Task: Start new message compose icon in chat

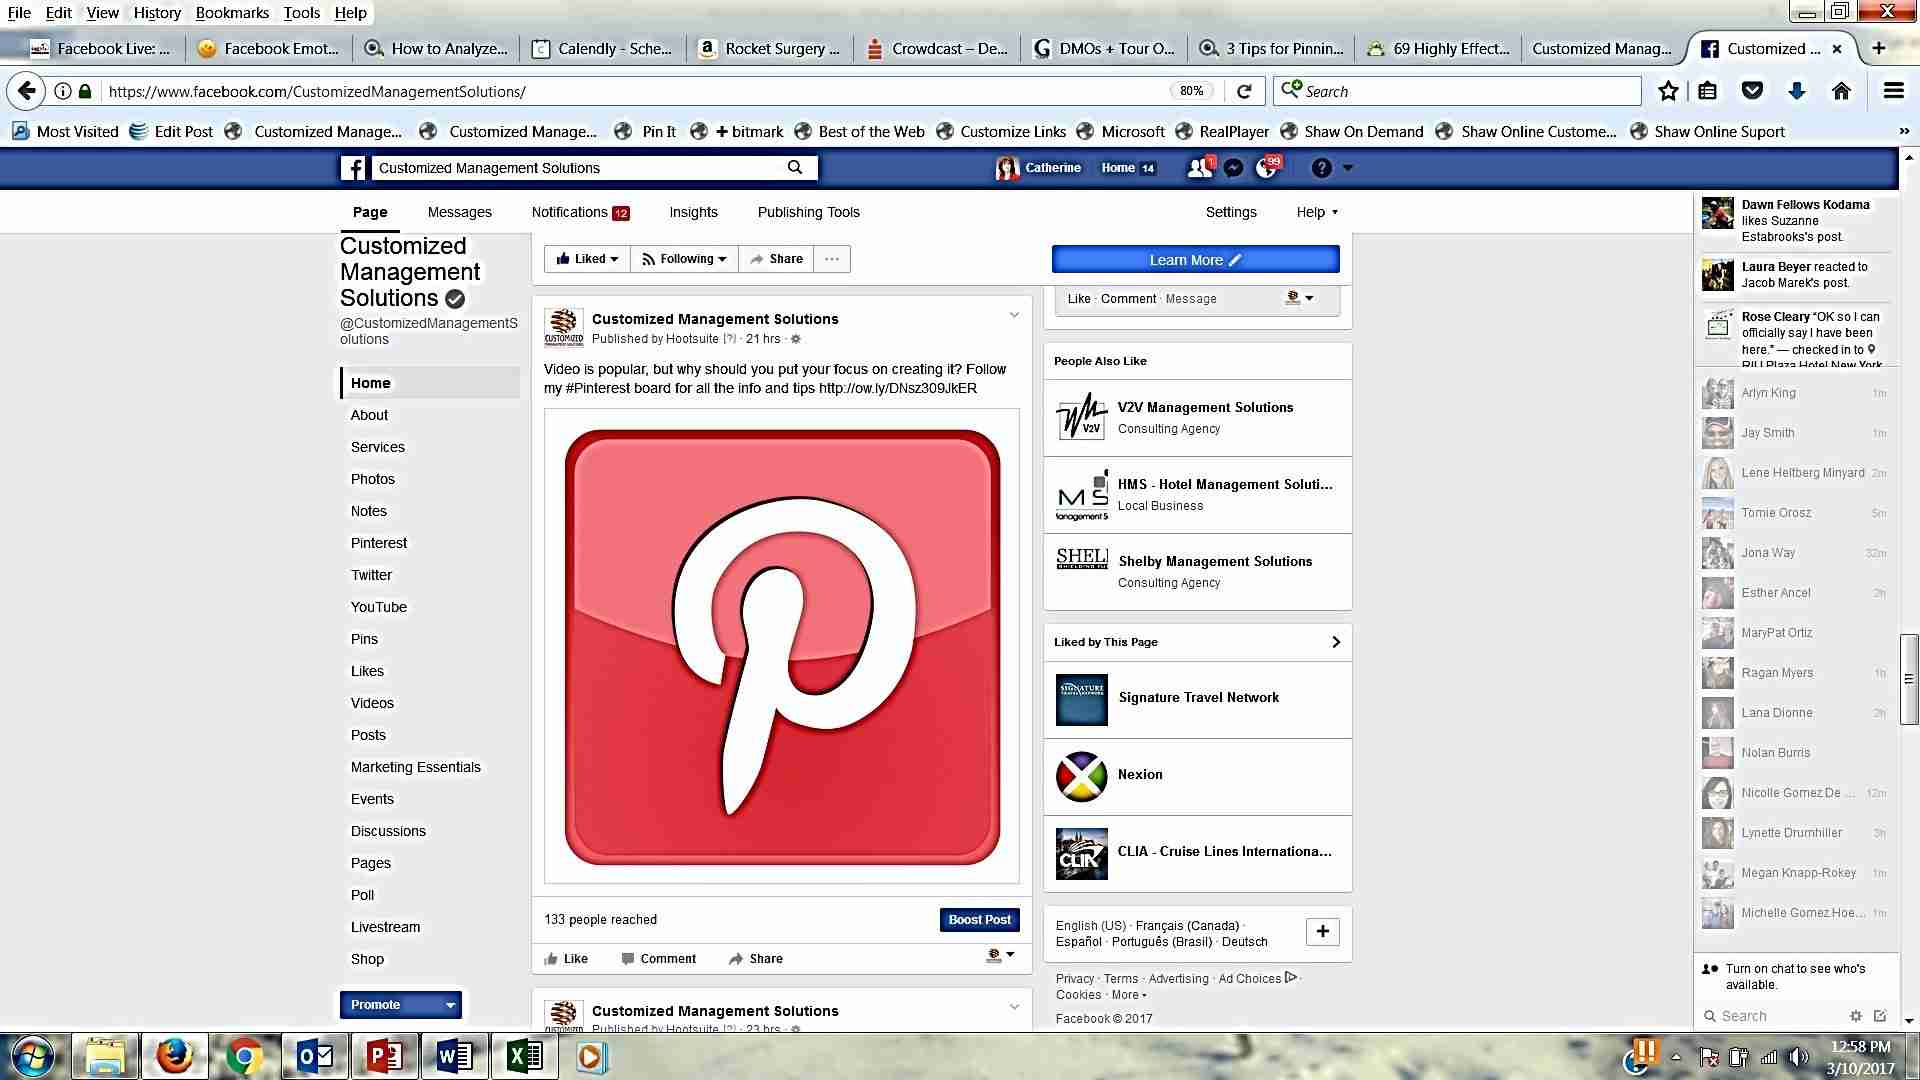Action: (x=1880, y=1016)
